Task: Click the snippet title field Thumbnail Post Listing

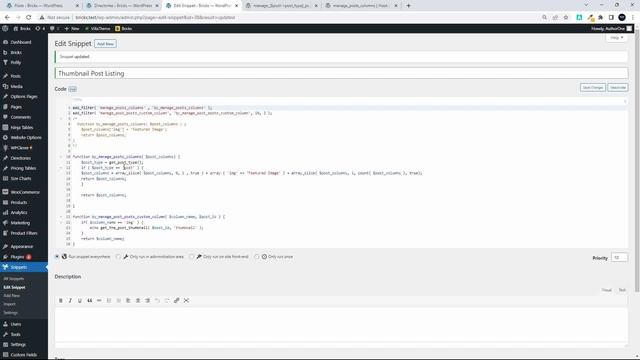Action: [341, 73]
